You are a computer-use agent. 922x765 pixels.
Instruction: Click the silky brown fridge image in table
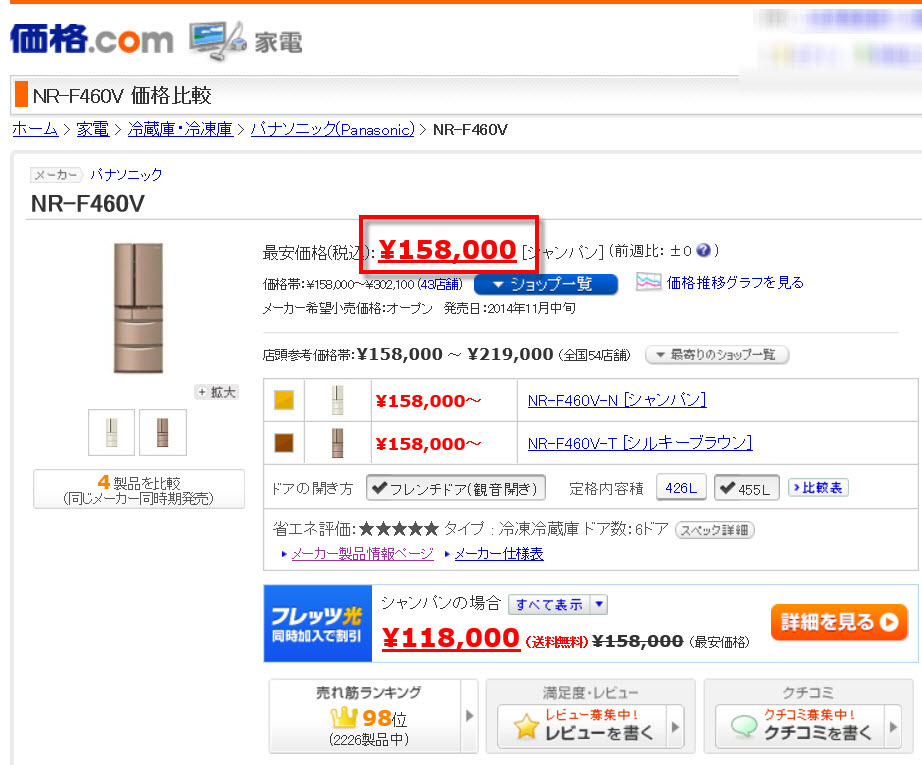pyautogui.click(x=338, y=443)
